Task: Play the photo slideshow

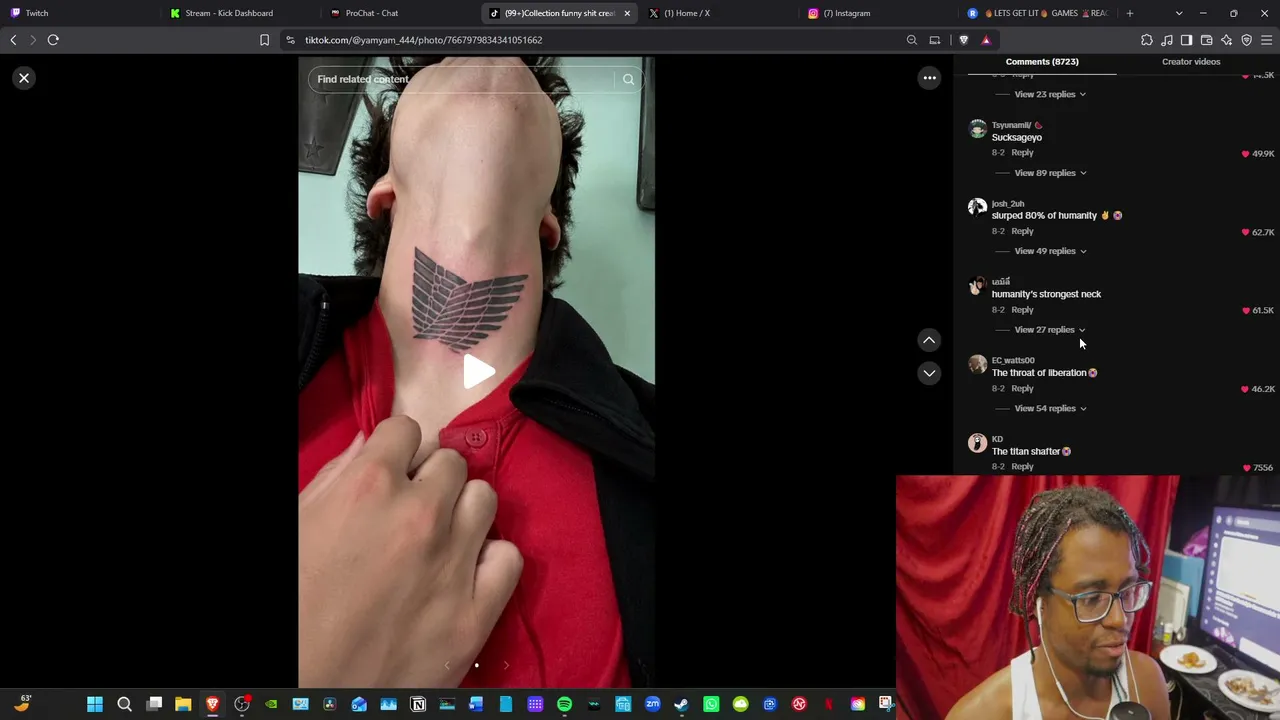Action: [478, 372]
